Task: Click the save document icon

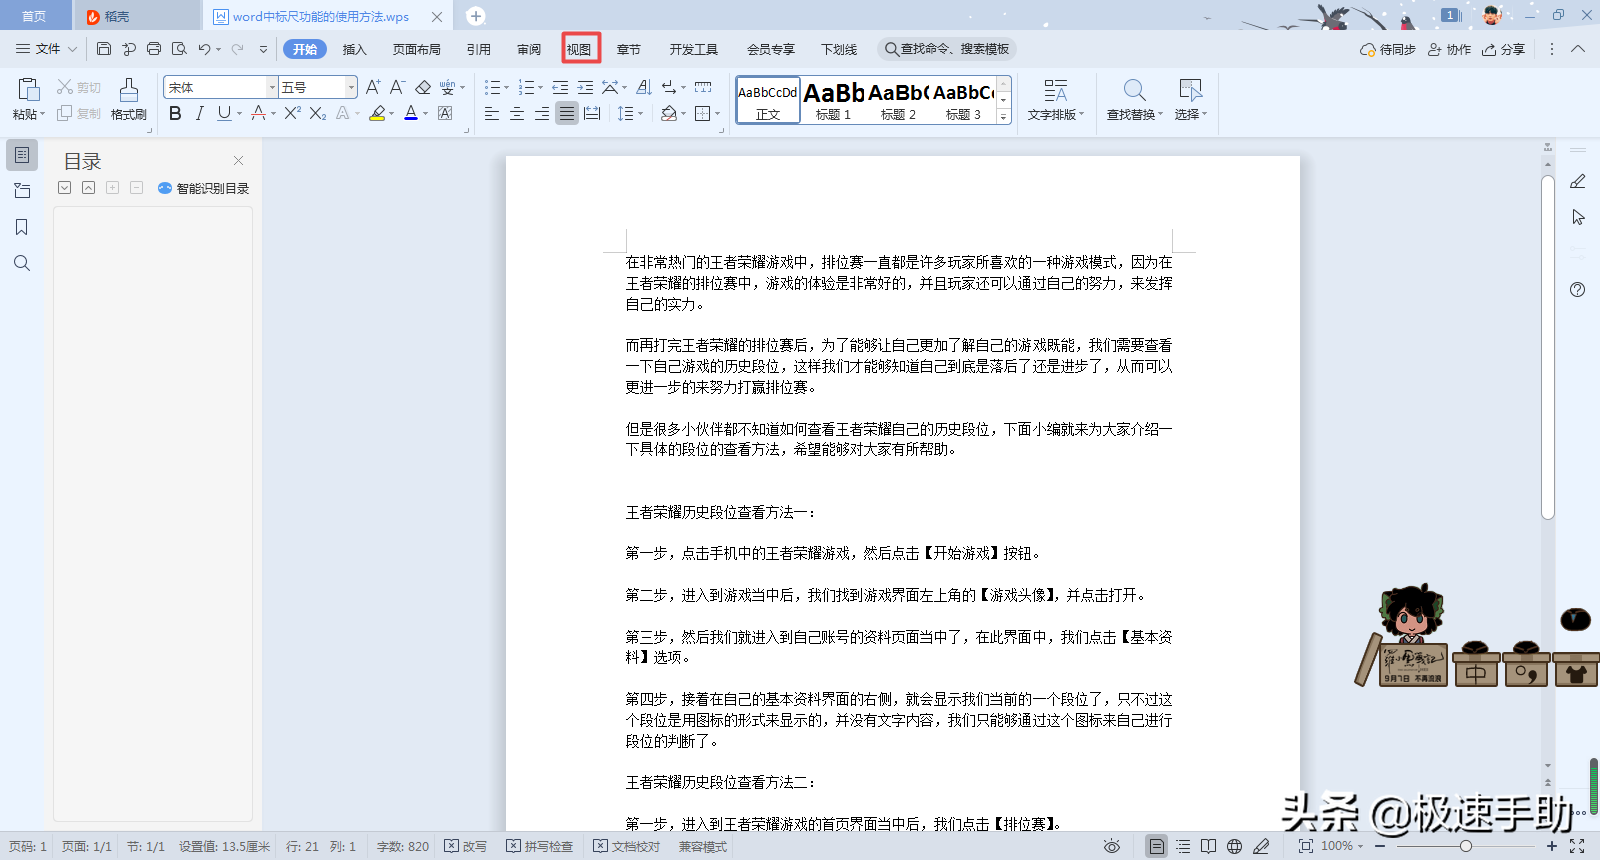Action: pos(104,49)
